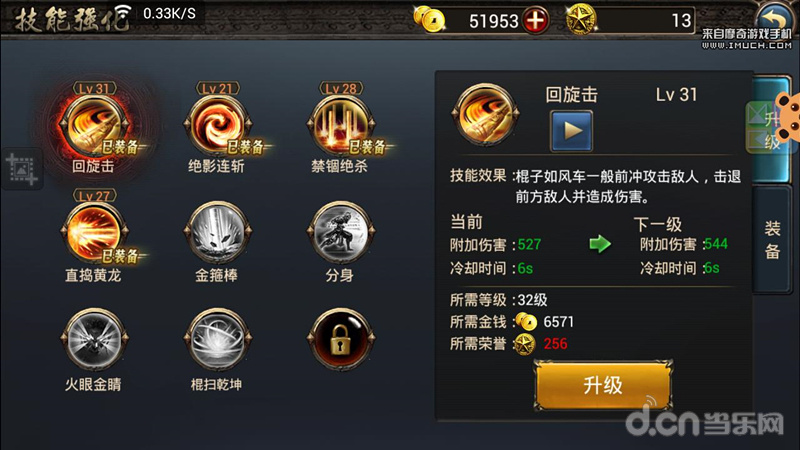Tap the 回旋击 thumbnail in detail panel
This screenshot has width=800, height=450.
click(x=485, y=114)
